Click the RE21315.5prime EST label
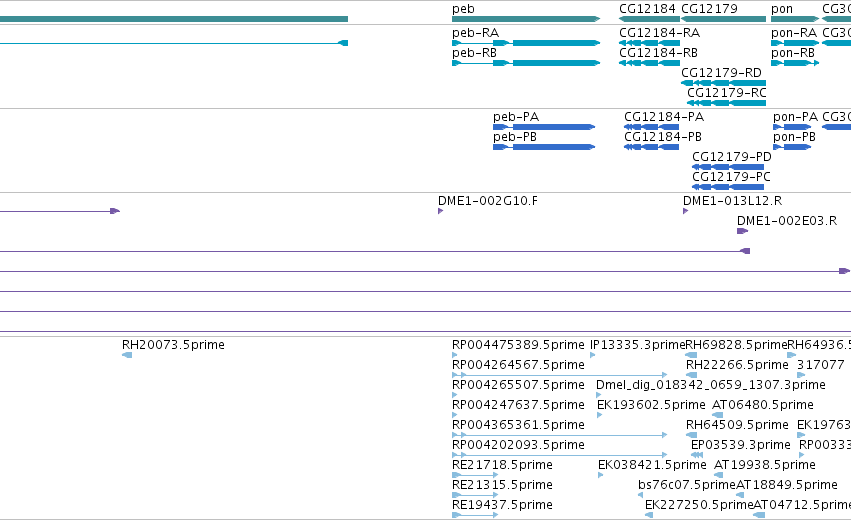This screenshot has height=520, width=851. coord(502,485)
